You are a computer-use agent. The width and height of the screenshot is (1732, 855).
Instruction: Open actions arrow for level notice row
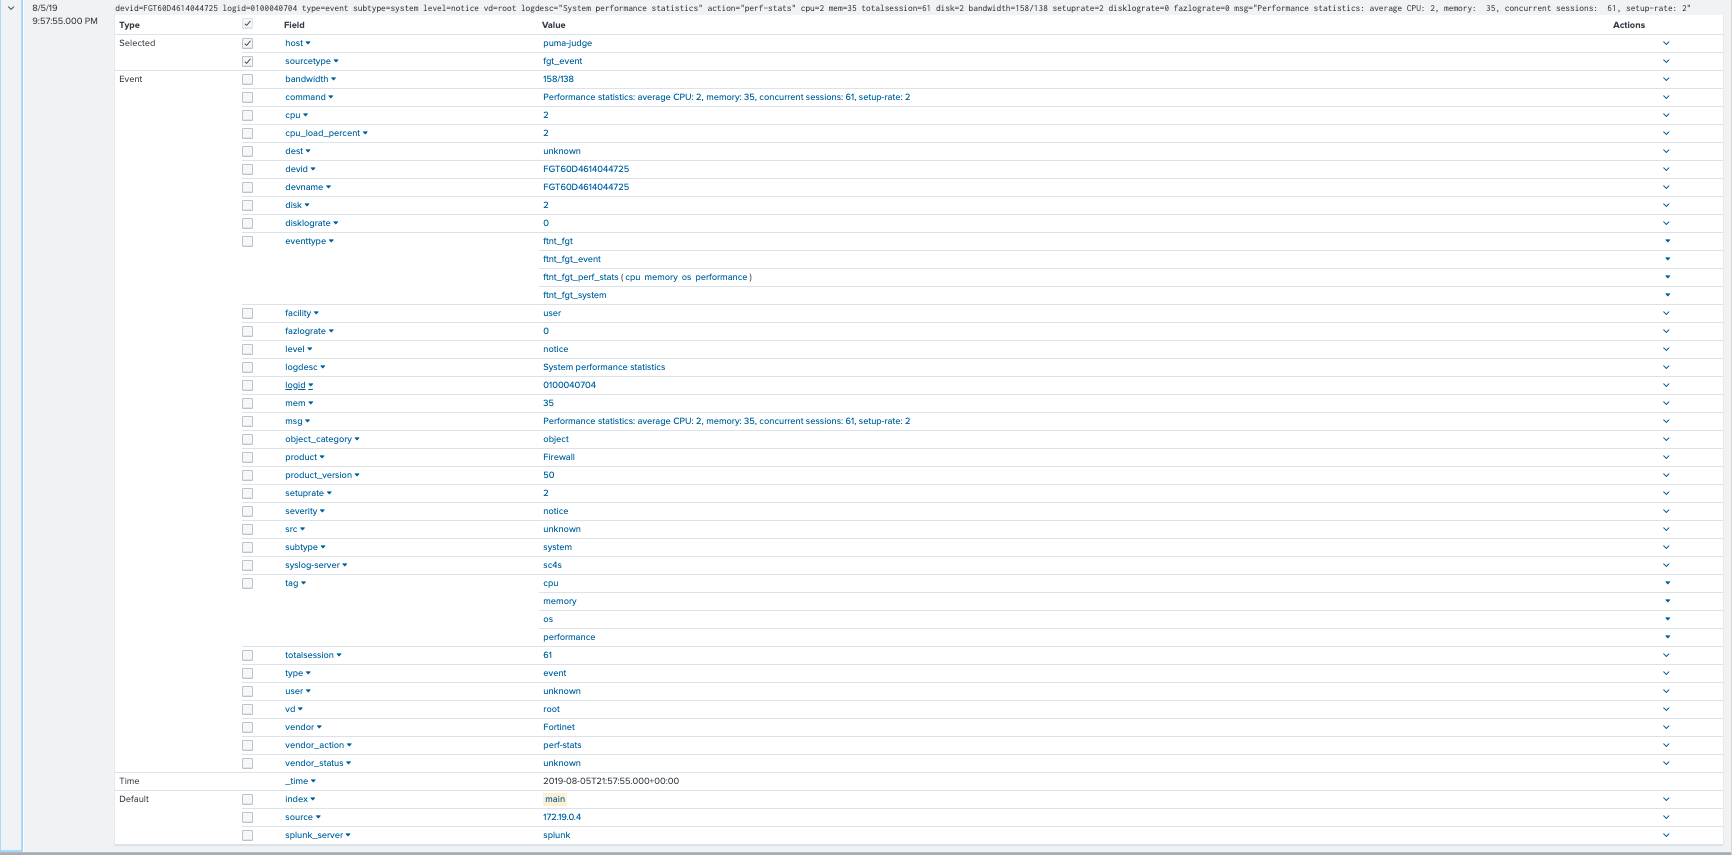click(x=1666, y=349)
